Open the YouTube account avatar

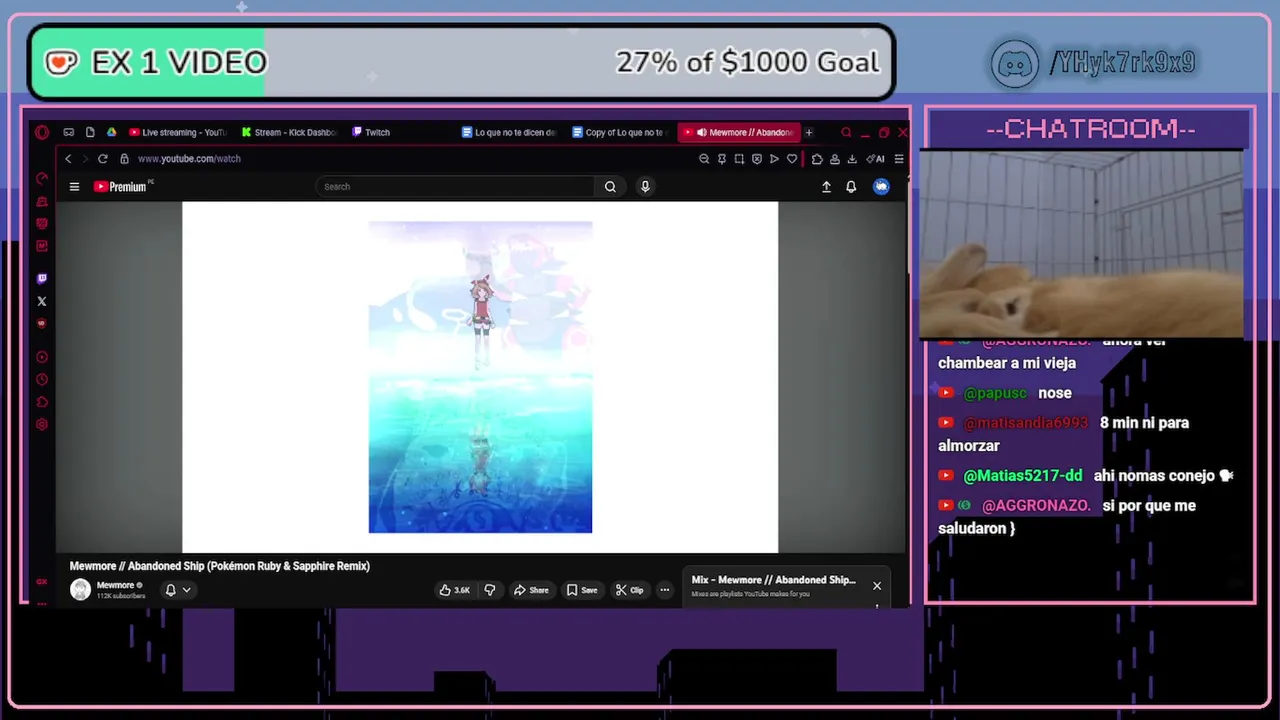click(881, 187)
